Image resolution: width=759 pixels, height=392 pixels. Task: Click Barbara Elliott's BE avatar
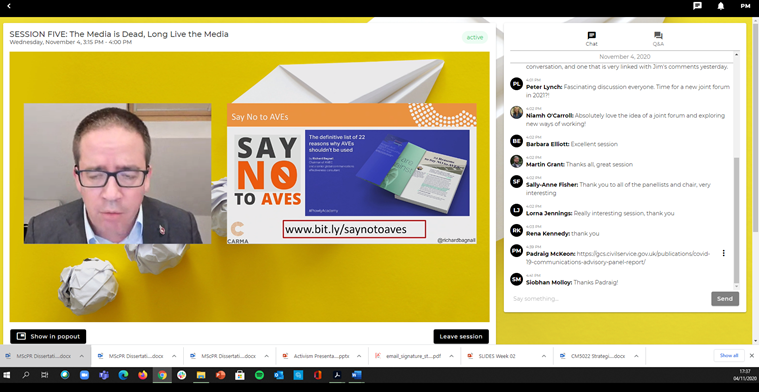click(516, 141)
